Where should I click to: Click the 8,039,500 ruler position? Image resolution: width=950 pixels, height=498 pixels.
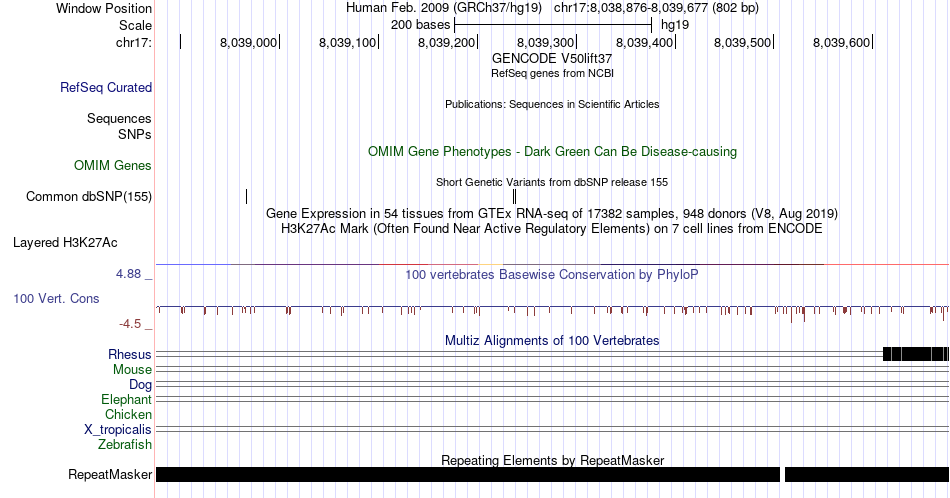pyautogui.click(x=743, y=42)
